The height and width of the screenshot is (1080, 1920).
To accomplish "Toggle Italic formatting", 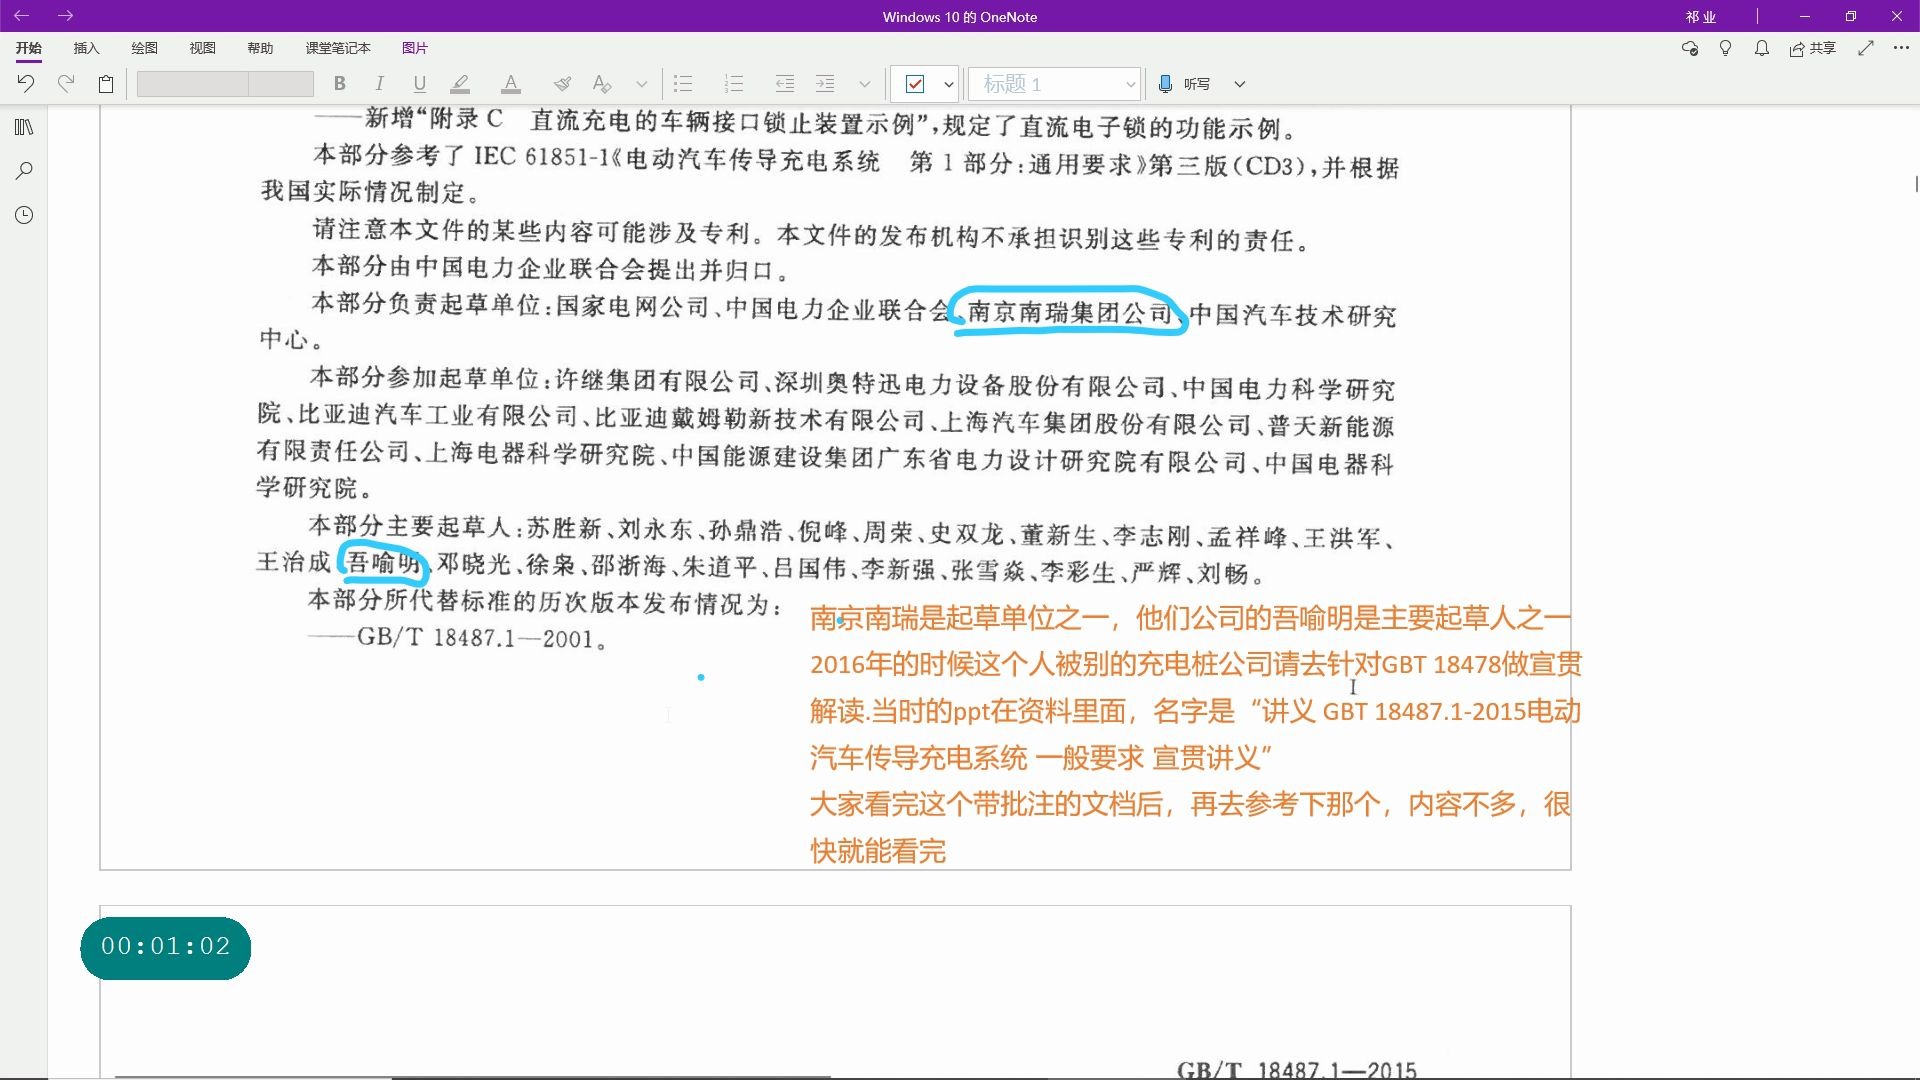I will 379,84.
